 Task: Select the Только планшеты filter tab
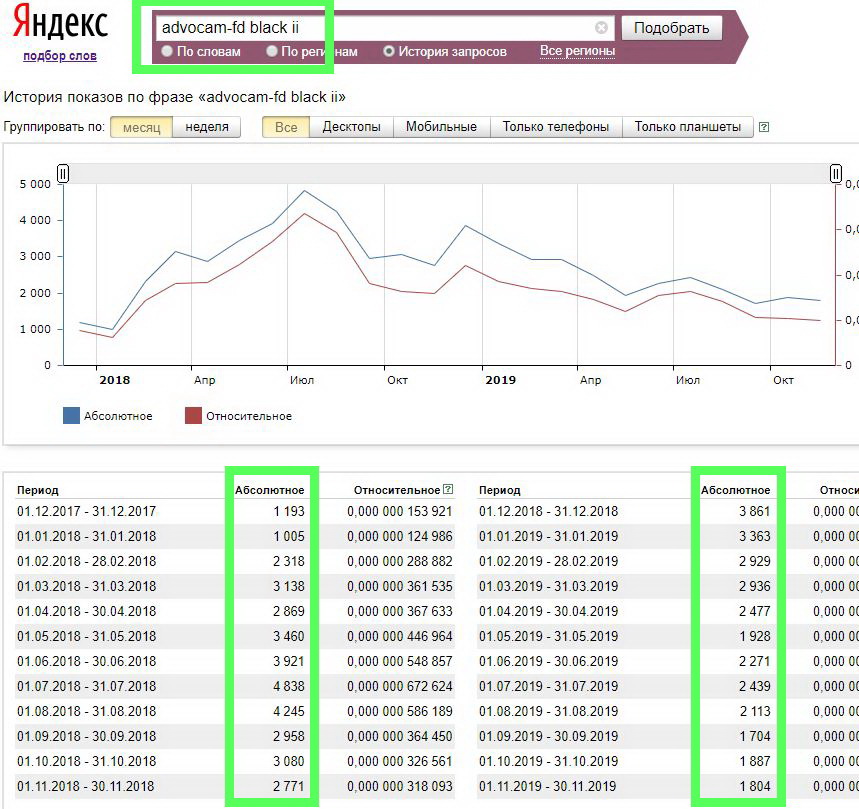pos(687,127)
